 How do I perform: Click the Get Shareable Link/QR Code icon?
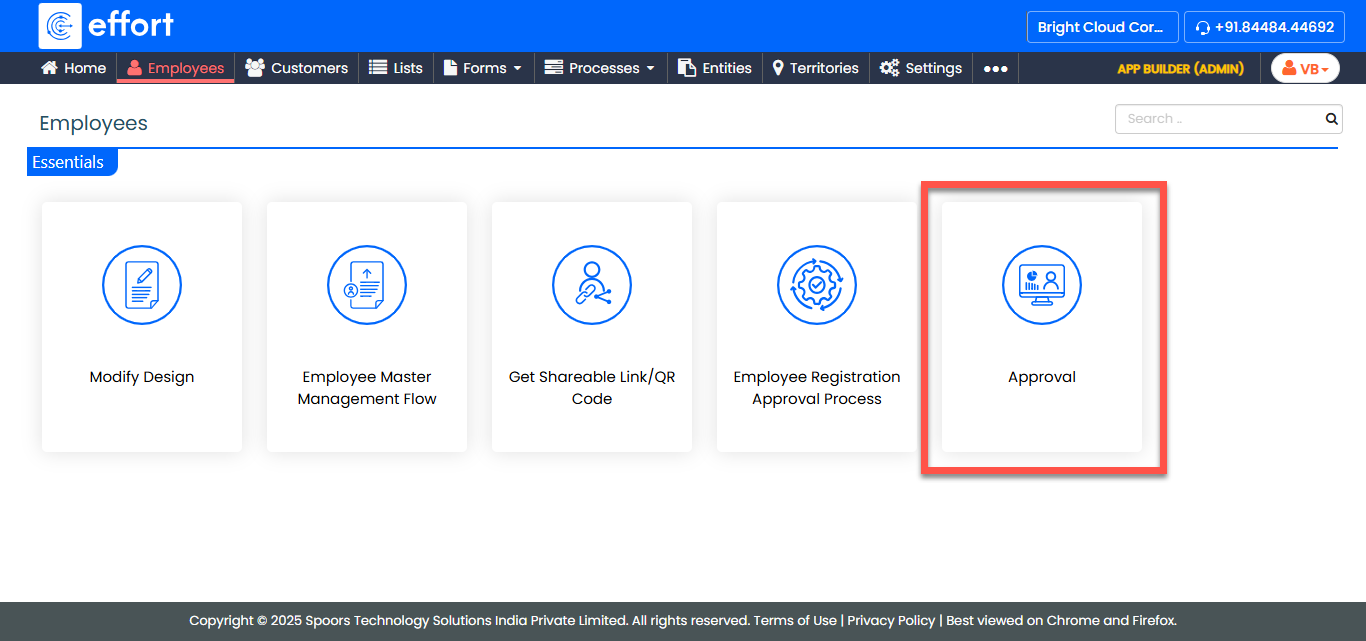tap(592, 285)
